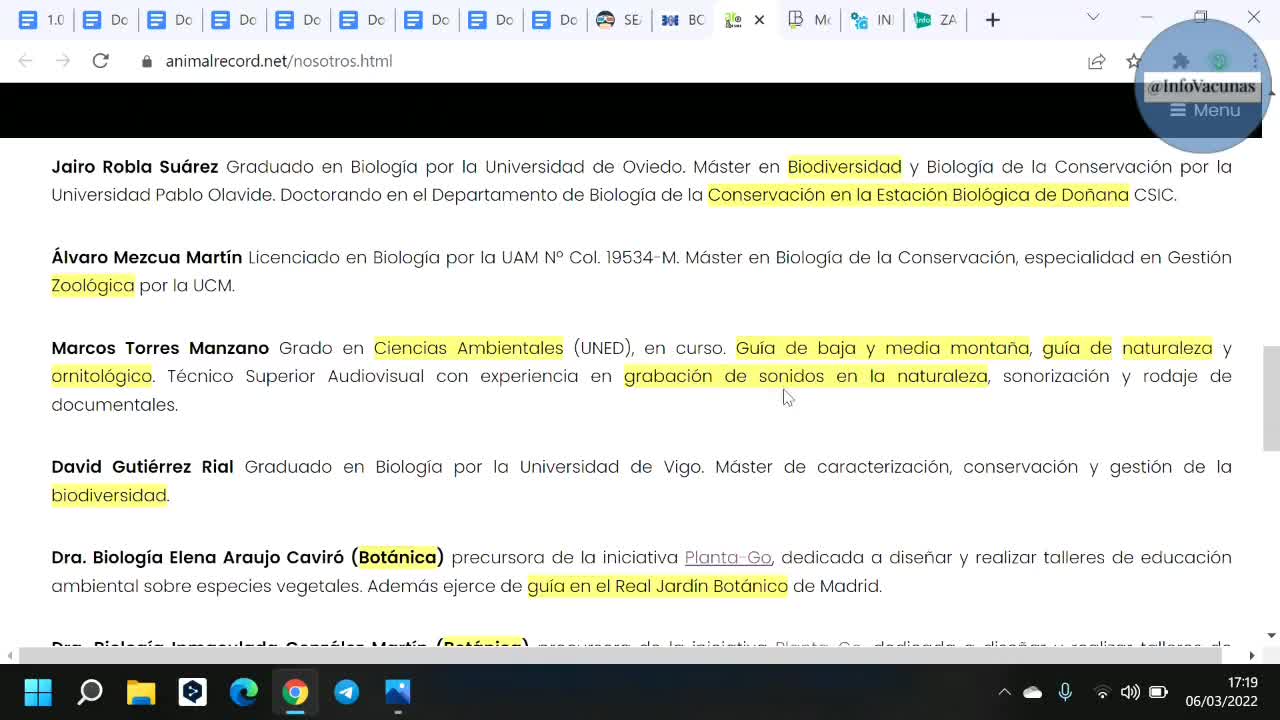This screenshot has height=720, width=1280.
Task: Click the name 'Jairo Robla Suárez'
Action: point(135,167)
